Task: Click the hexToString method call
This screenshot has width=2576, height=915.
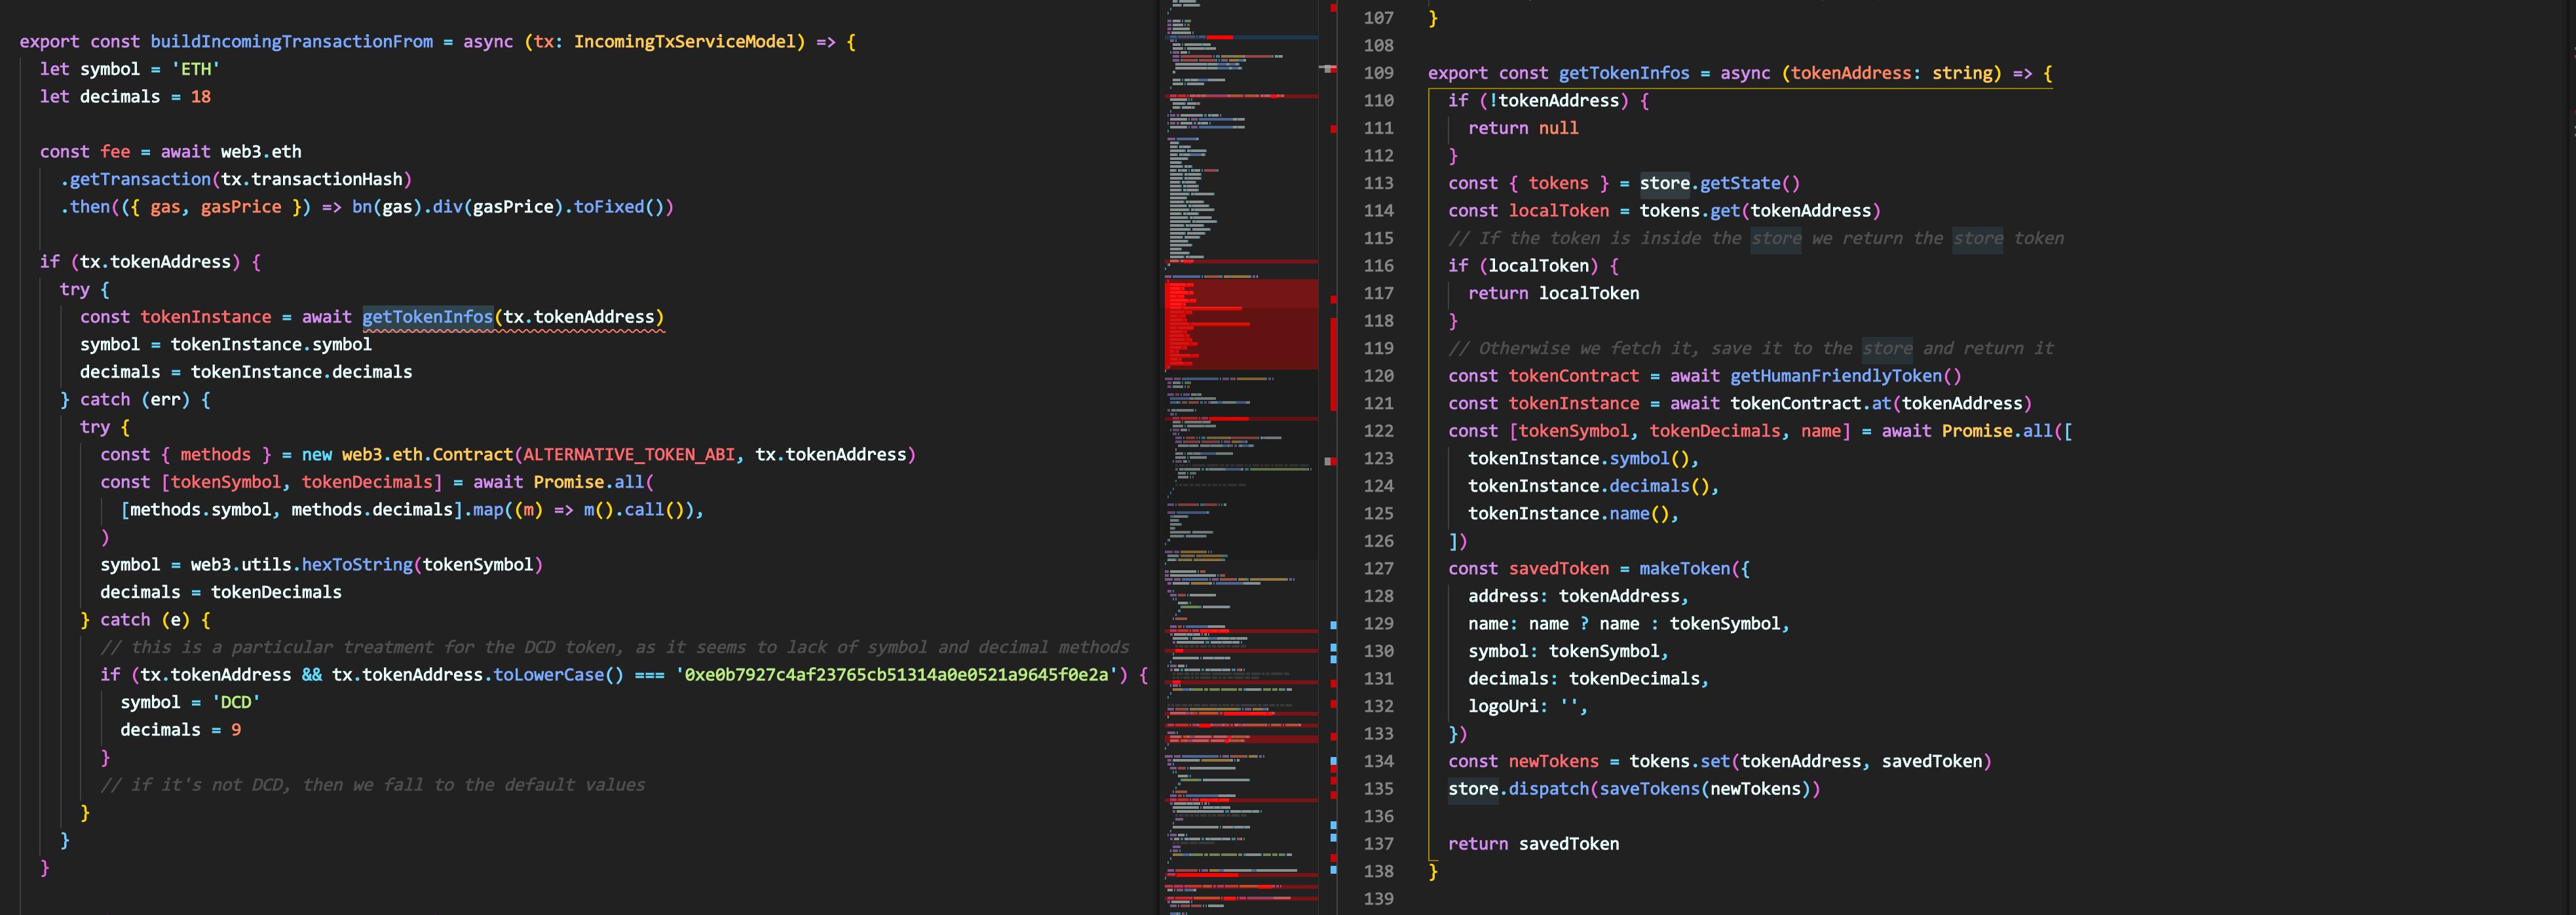Action: pos(357,565)
